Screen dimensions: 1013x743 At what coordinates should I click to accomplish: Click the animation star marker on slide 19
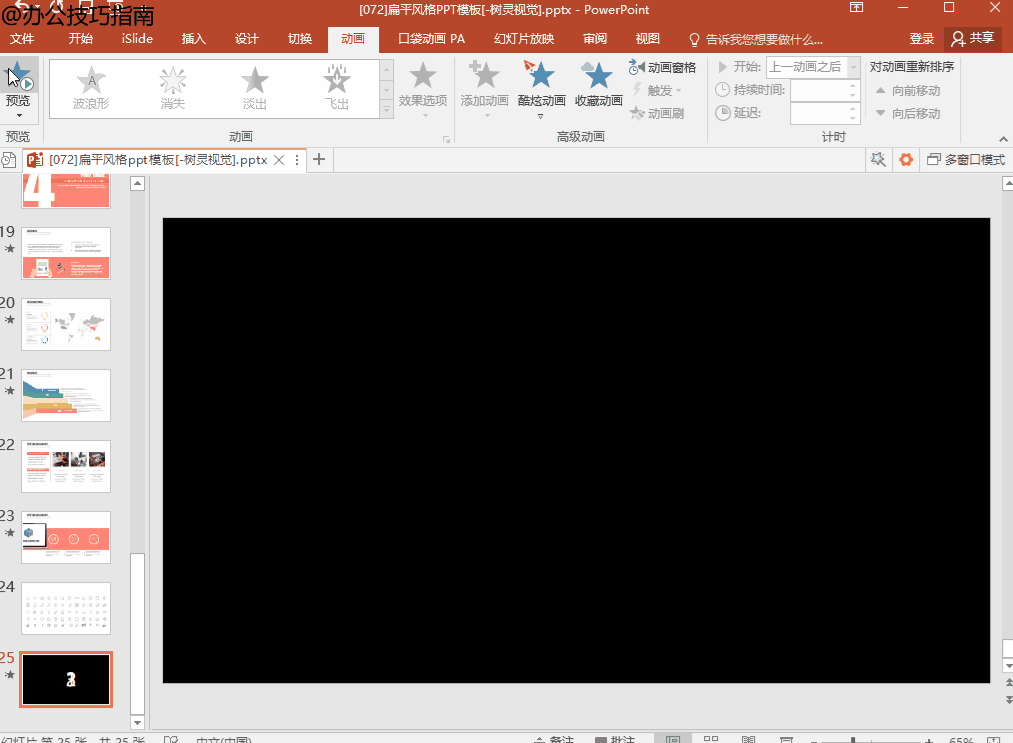click(9, 249)
